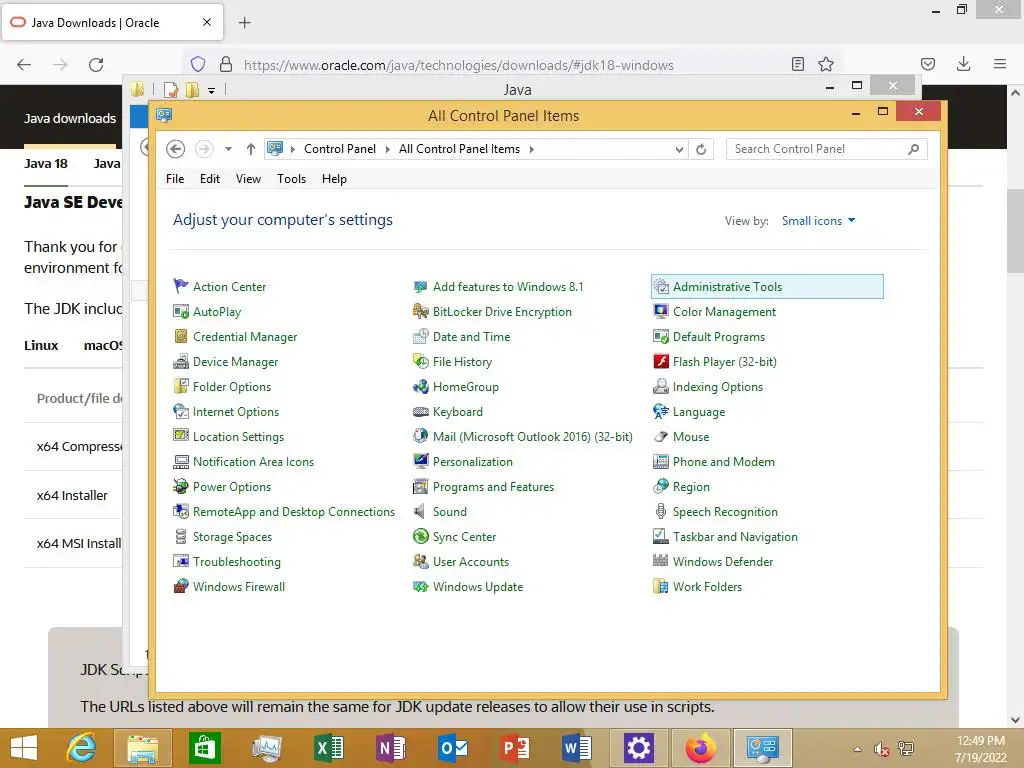
Task: Open the Edit menu
Action: click(210, 179)
